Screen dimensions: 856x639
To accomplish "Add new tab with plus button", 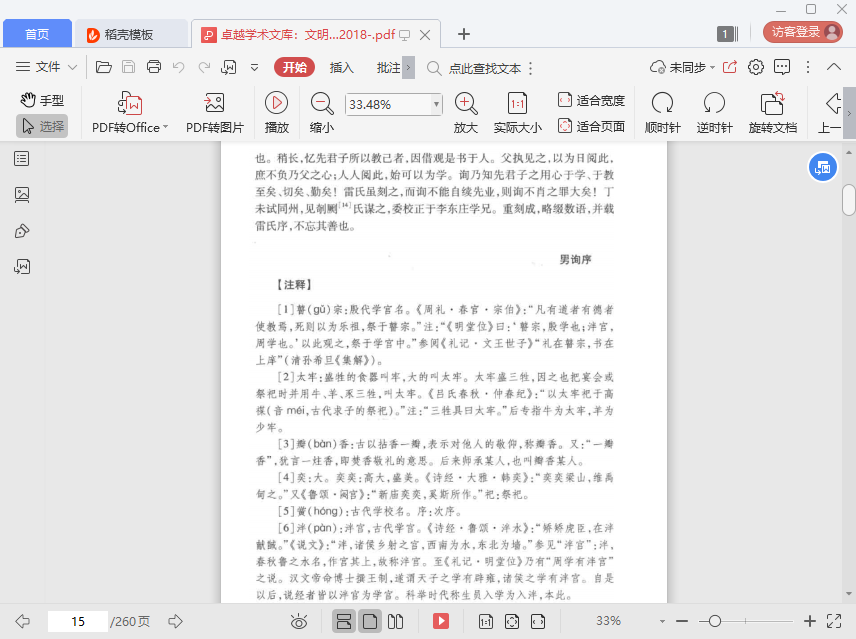I will click(x=463, y=34).
